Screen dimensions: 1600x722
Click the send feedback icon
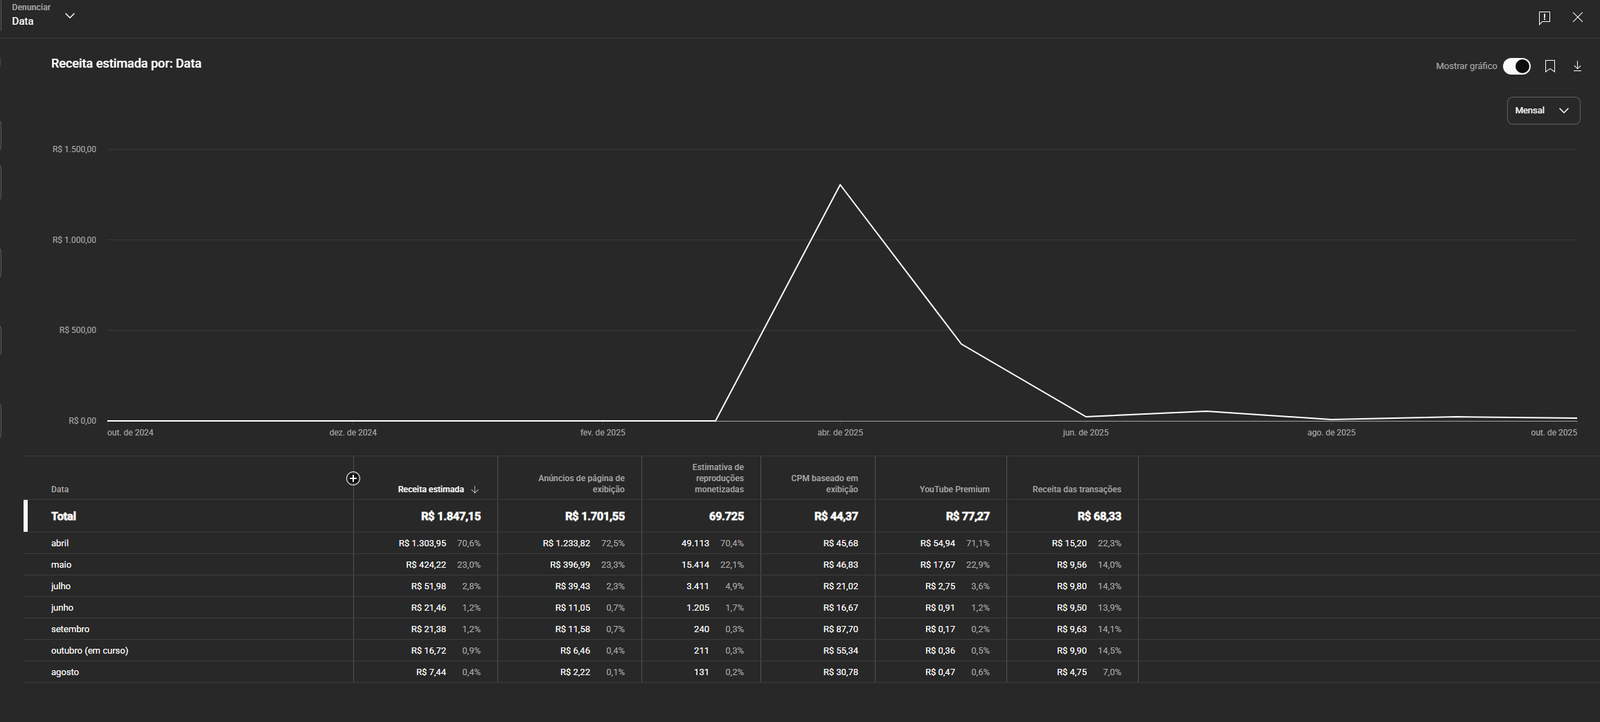tap(1544, 18)
